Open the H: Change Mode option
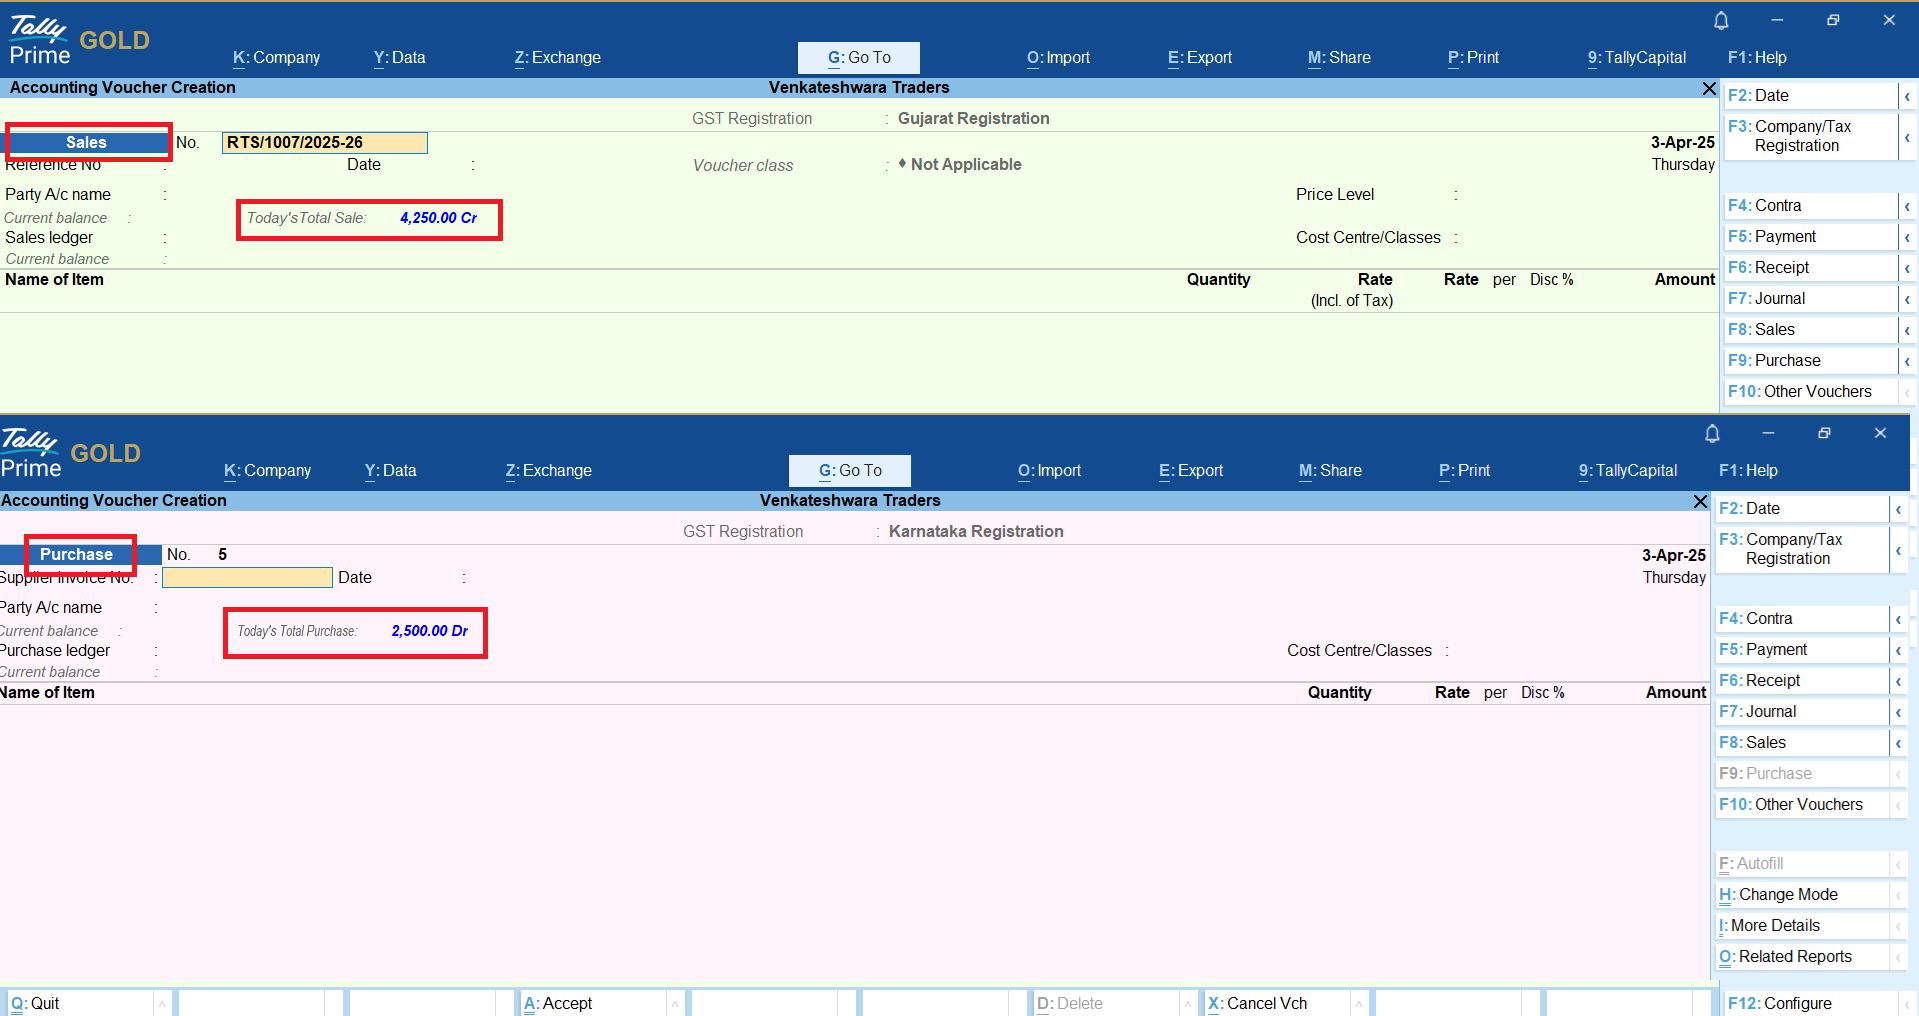 (x=1788, y=894)
